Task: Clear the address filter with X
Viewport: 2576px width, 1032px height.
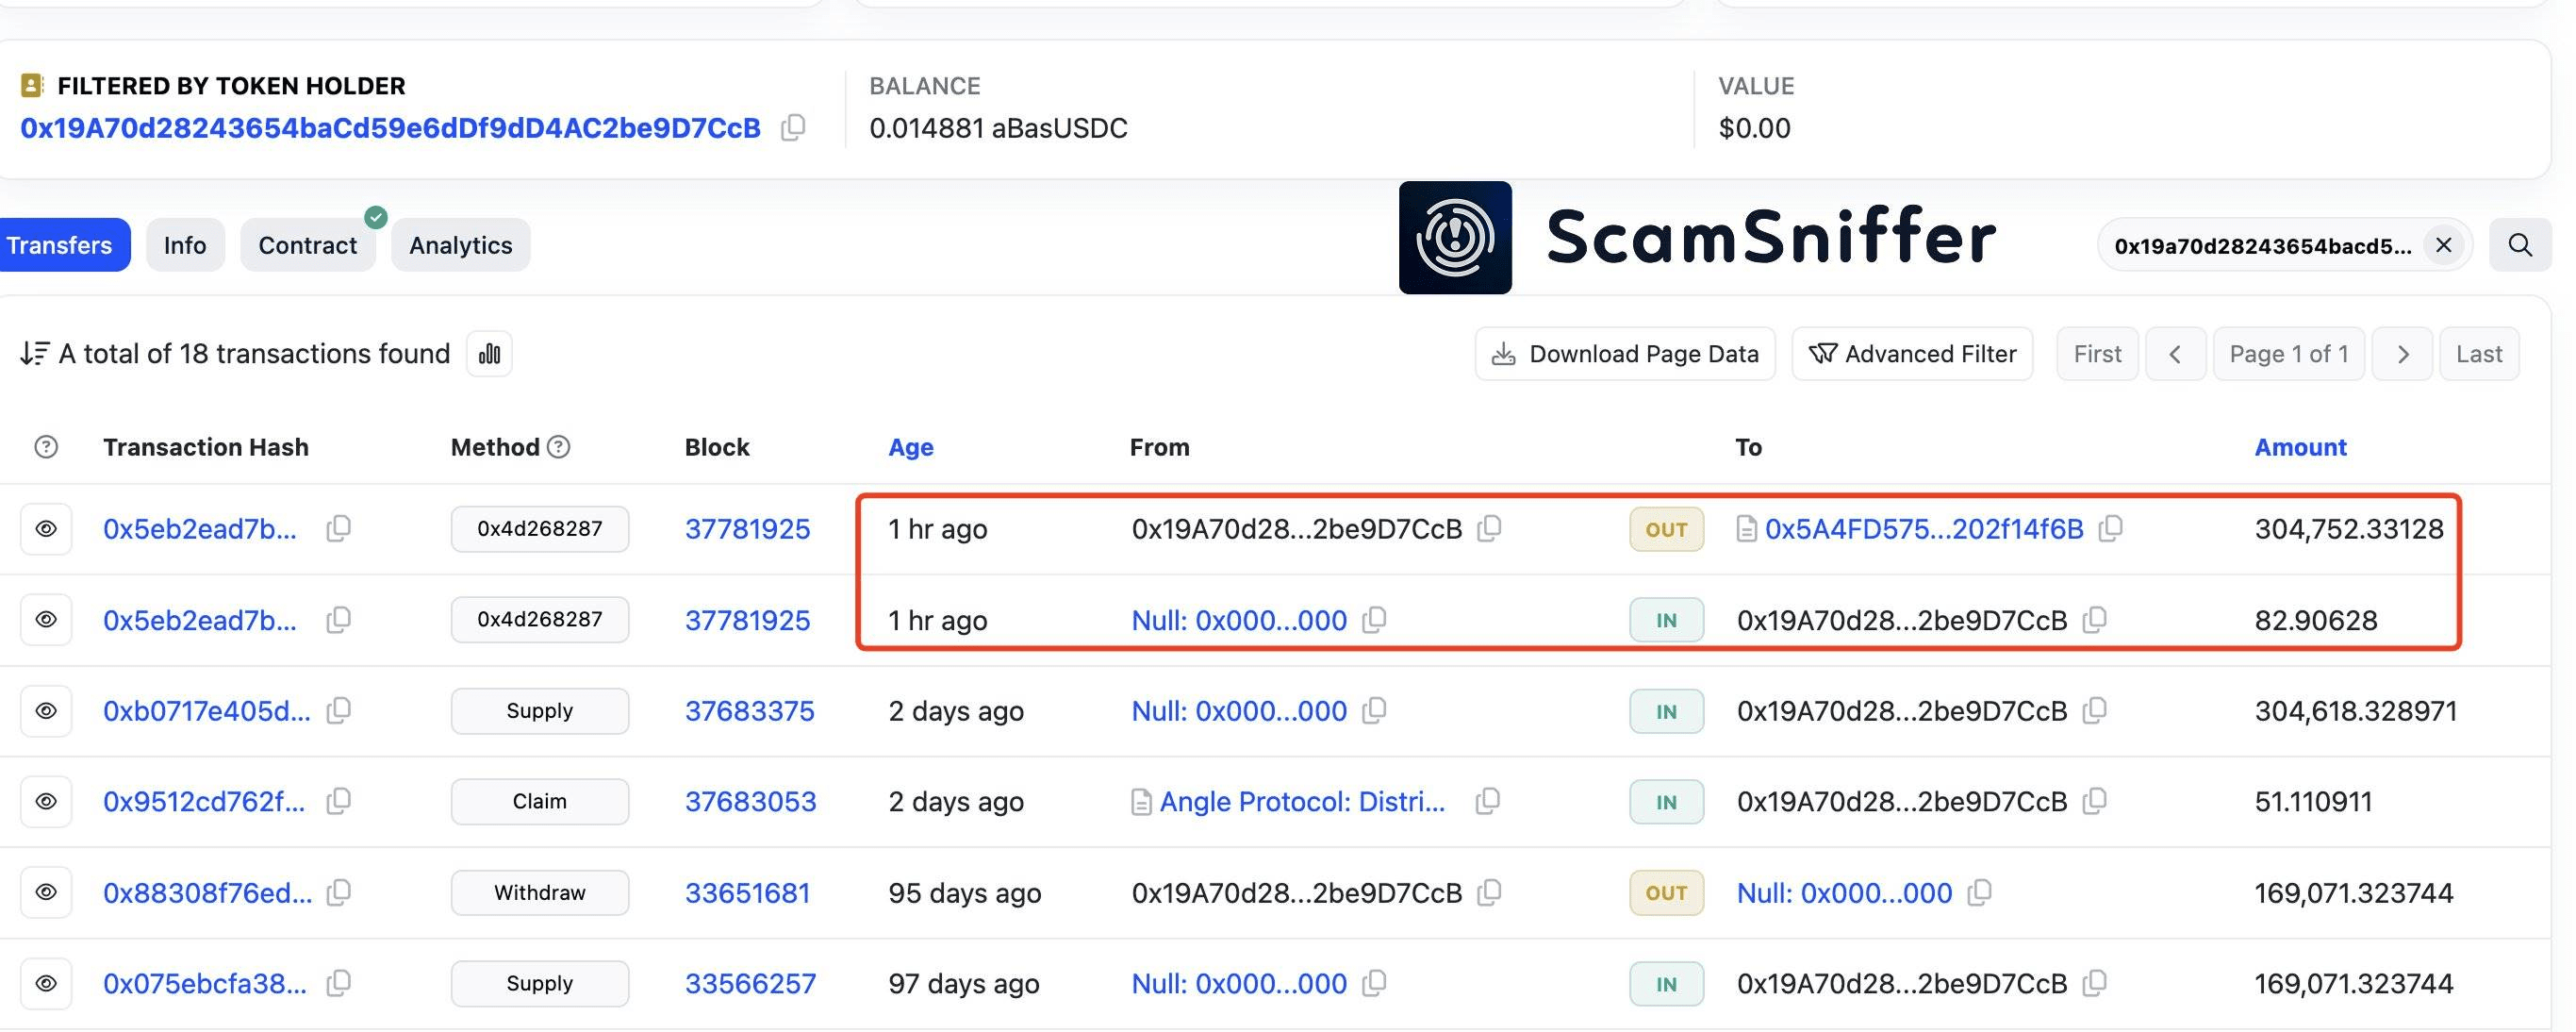Action: tap(2443, 245)
